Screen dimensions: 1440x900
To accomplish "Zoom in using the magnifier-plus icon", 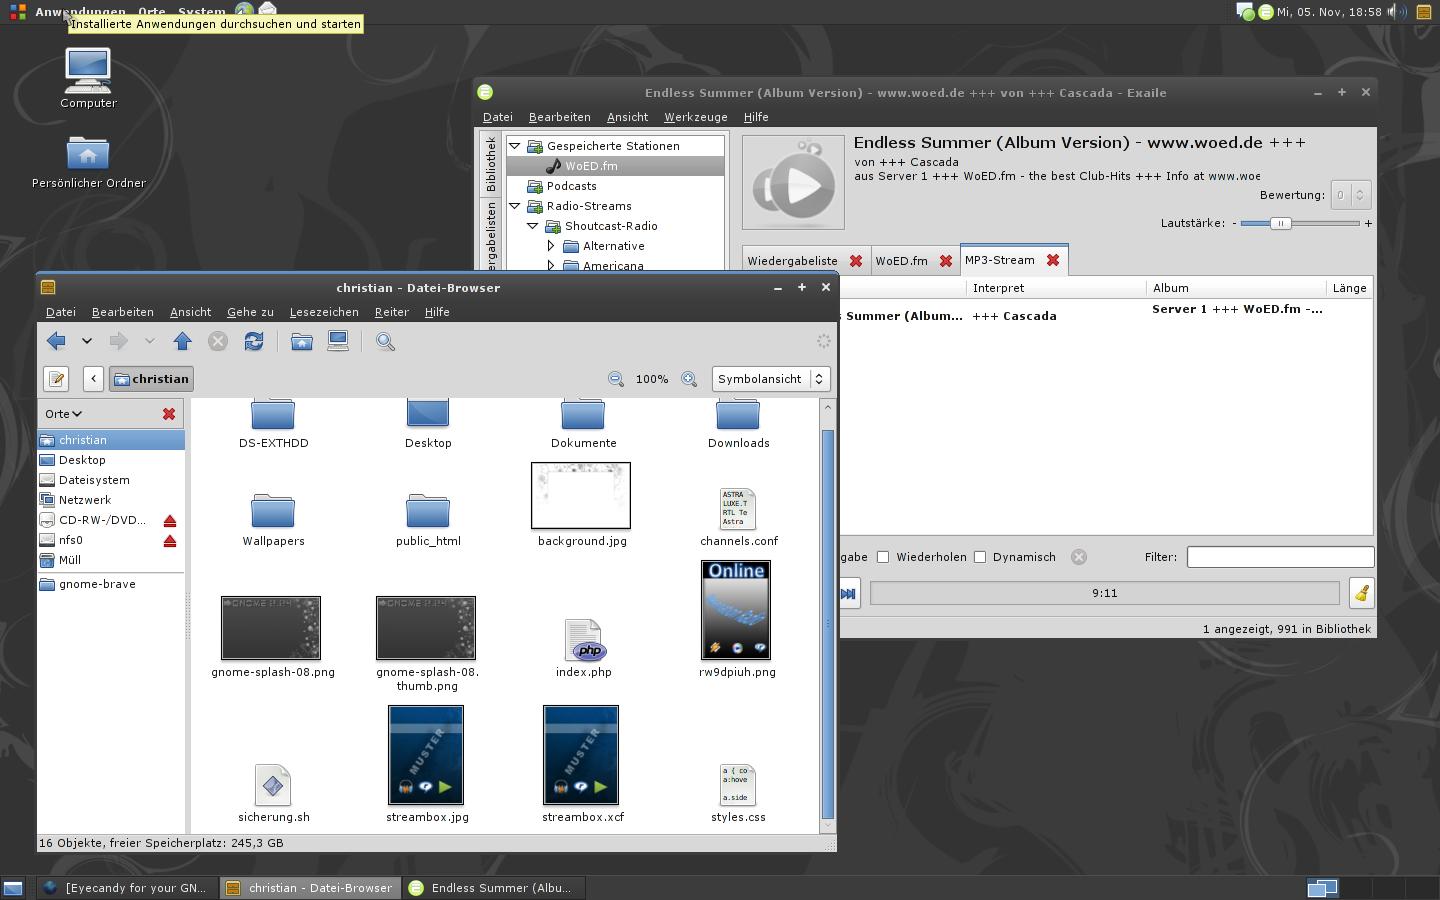I will pos(689,379).
